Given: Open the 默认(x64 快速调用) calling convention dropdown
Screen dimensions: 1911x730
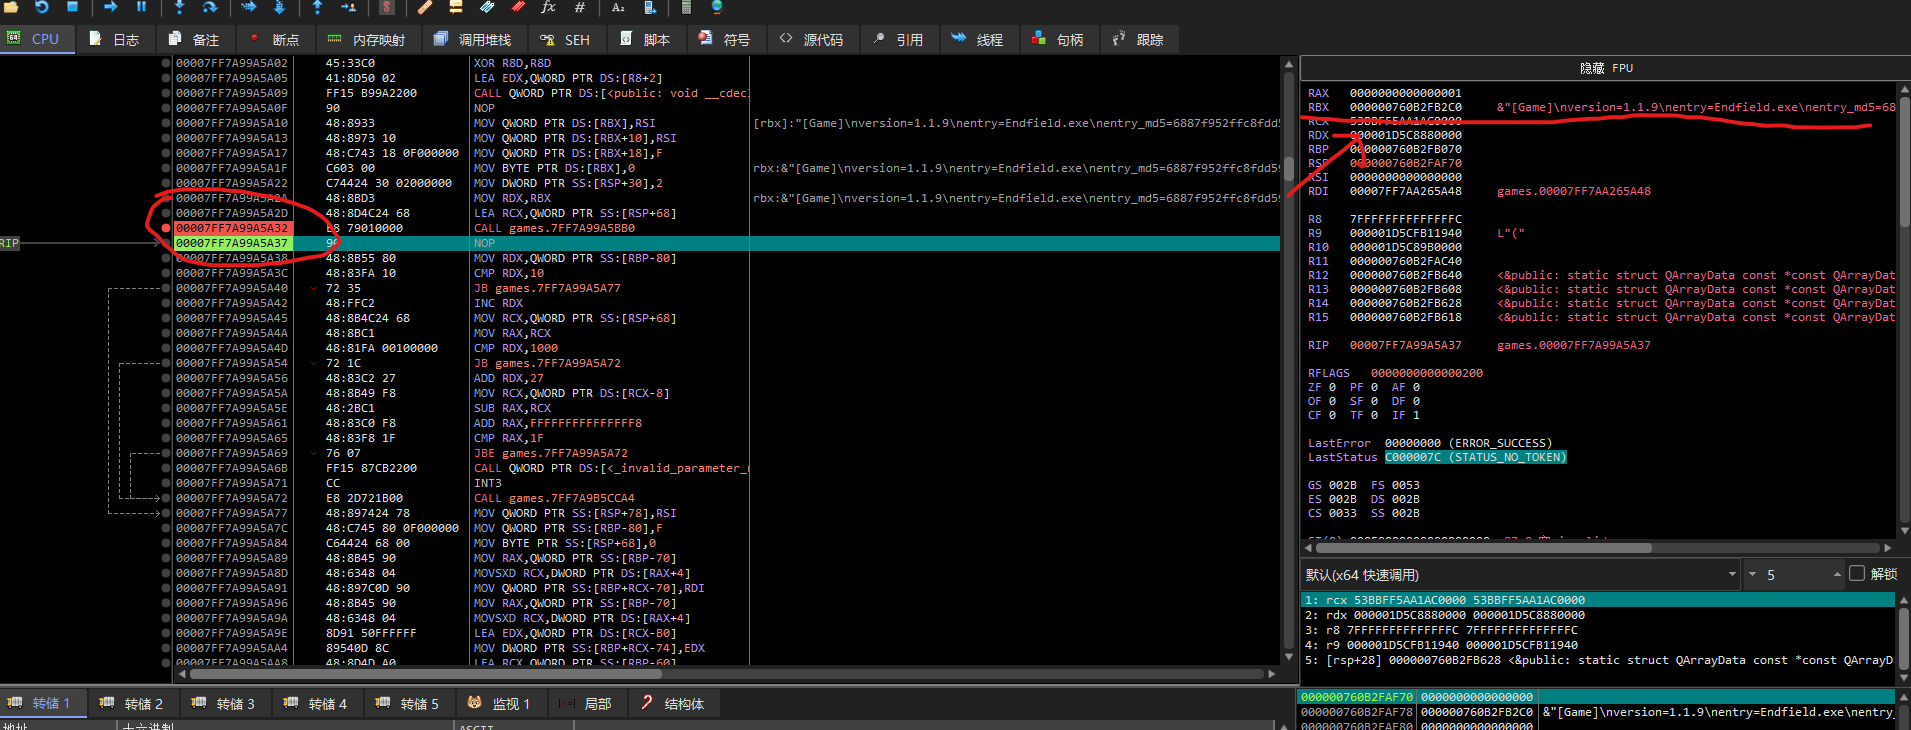Looking at the screenshot, I should [x=1520, y=575].
